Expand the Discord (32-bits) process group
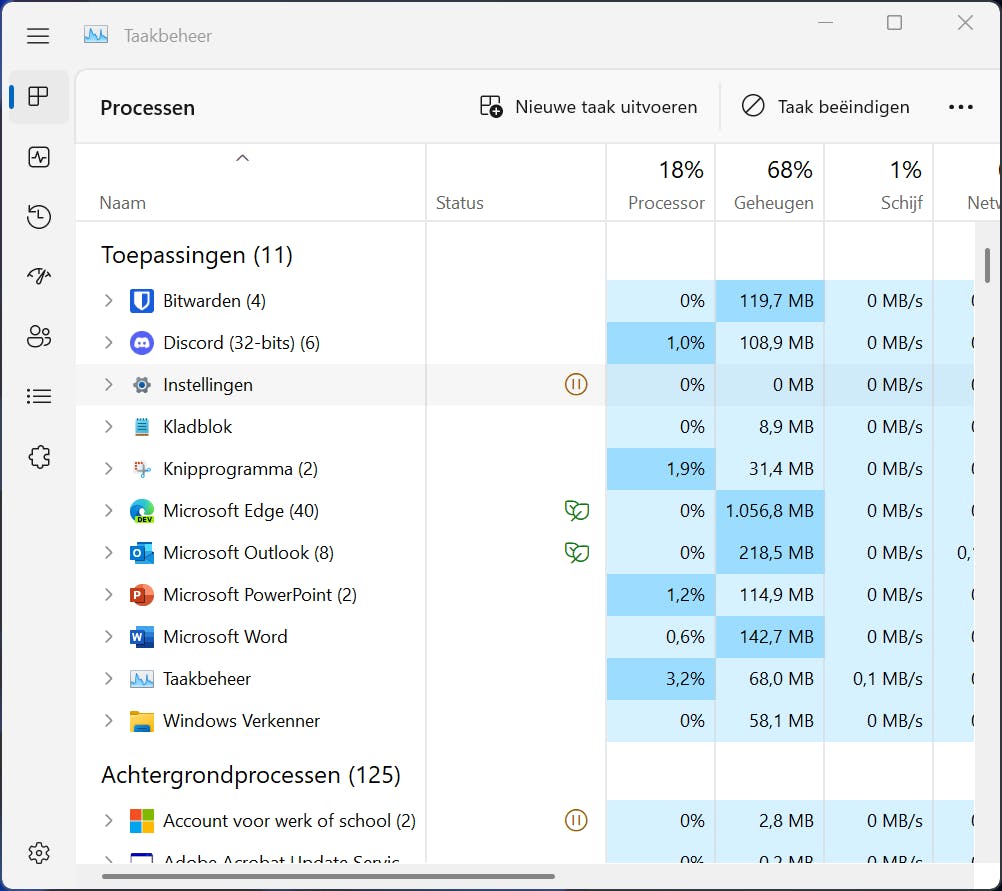This screenshot has height=891, width=1002. click(109, 343)
